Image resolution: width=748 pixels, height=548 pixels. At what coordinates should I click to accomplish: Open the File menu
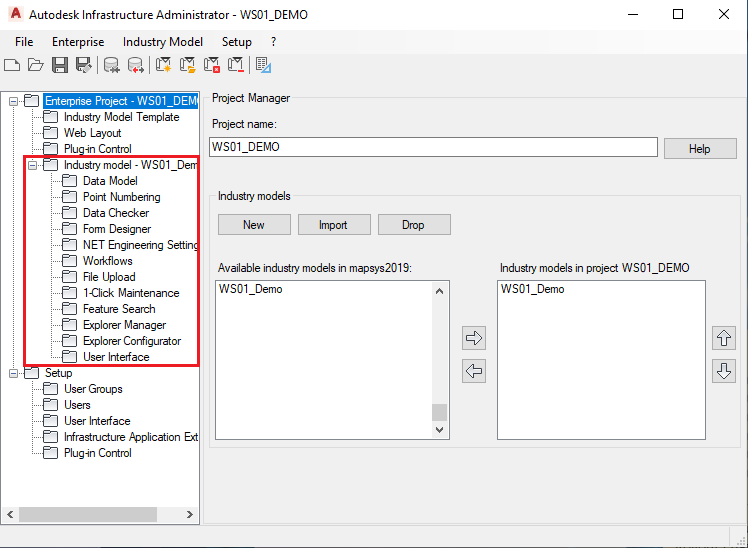[24, 42]
